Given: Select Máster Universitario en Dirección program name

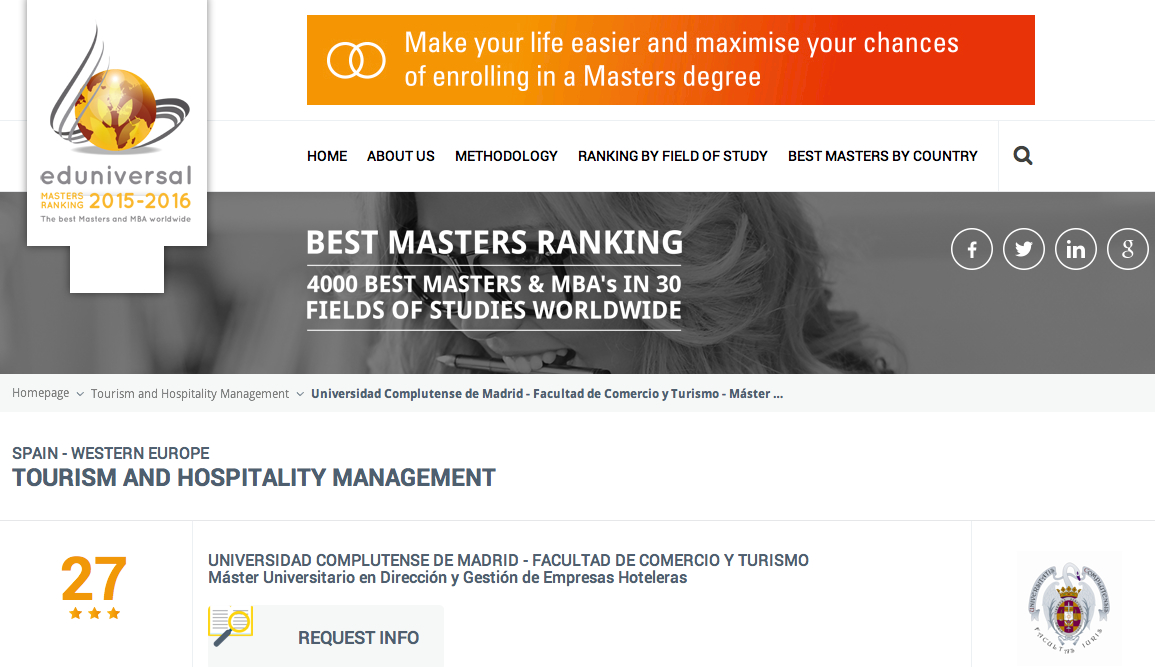Looking at the screenshot, I should tap(447, 578).
